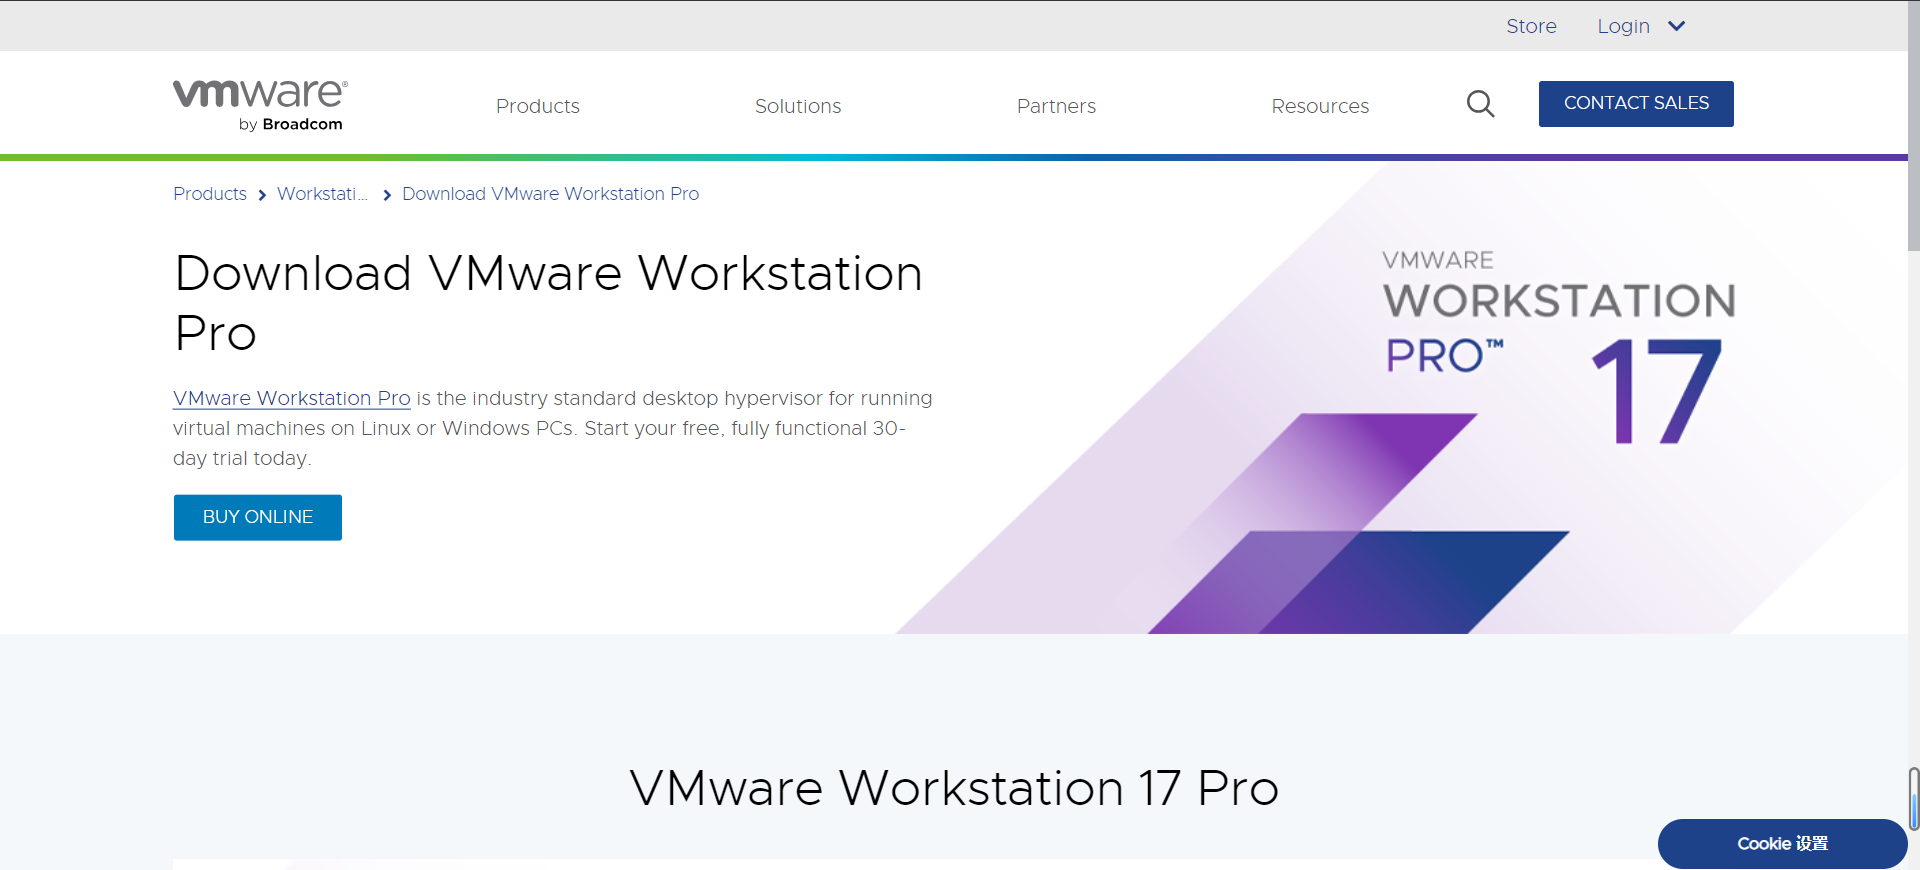Click the VMware Workstation 17 Pro section heading
The image size is (1920, 870).
(954, 788)
